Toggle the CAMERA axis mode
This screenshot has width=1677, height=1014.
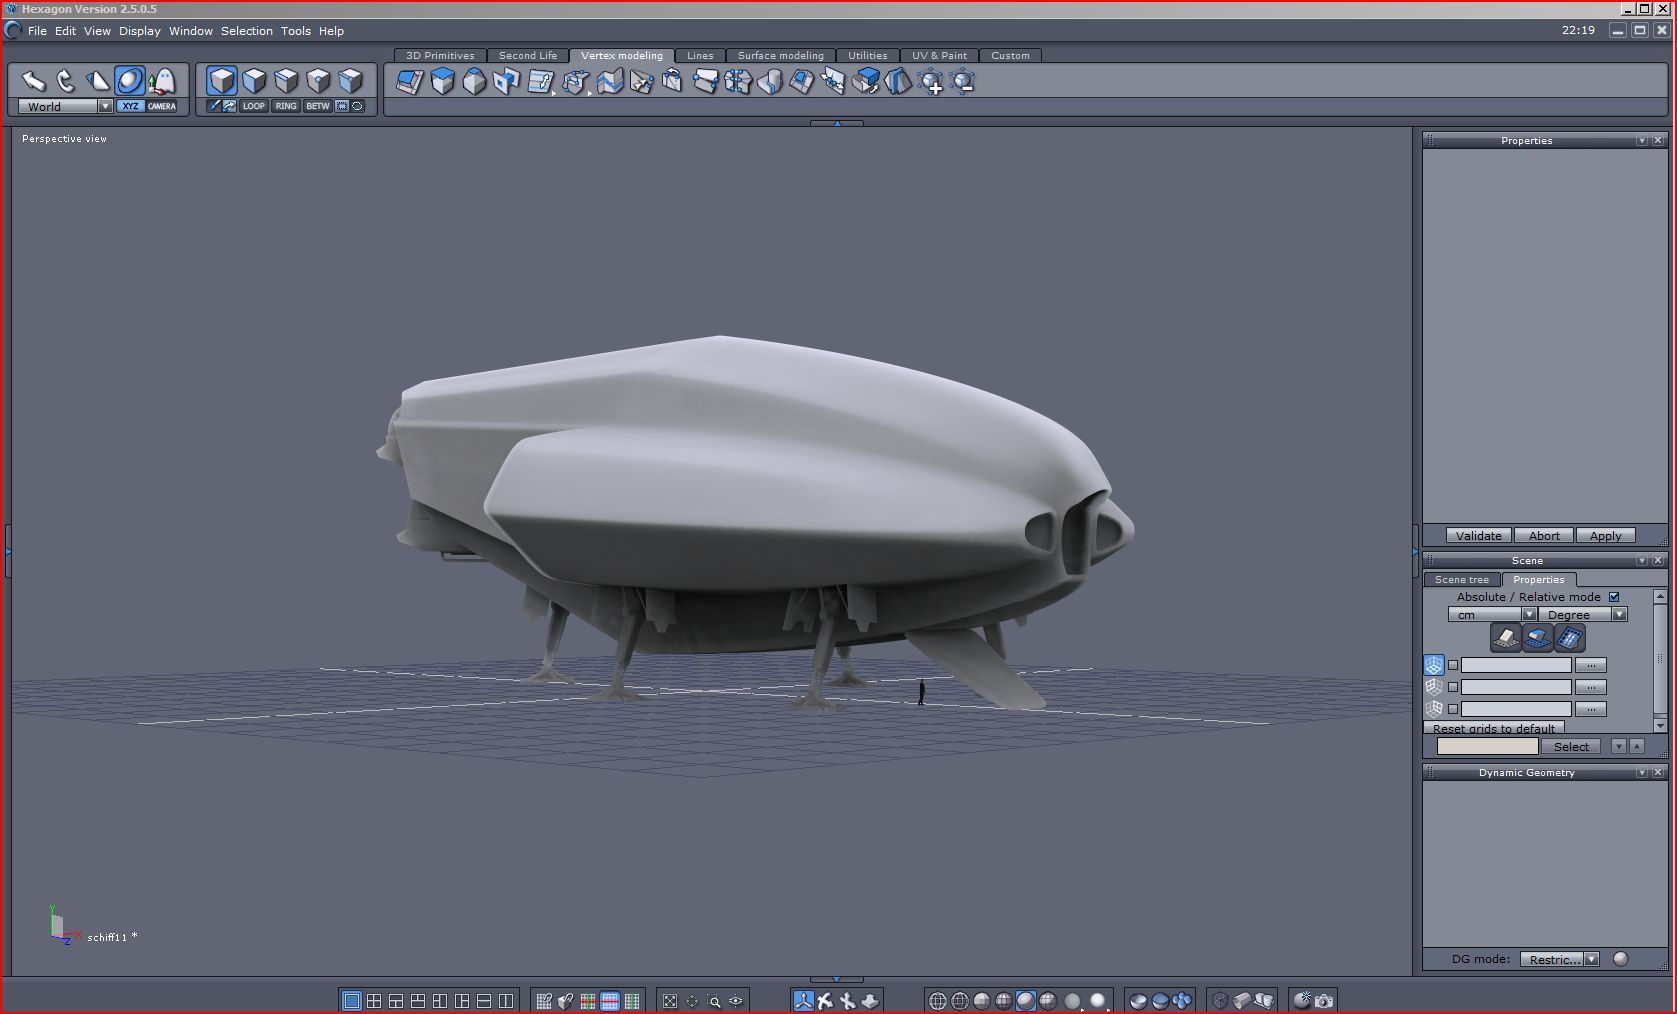(162, 106)
